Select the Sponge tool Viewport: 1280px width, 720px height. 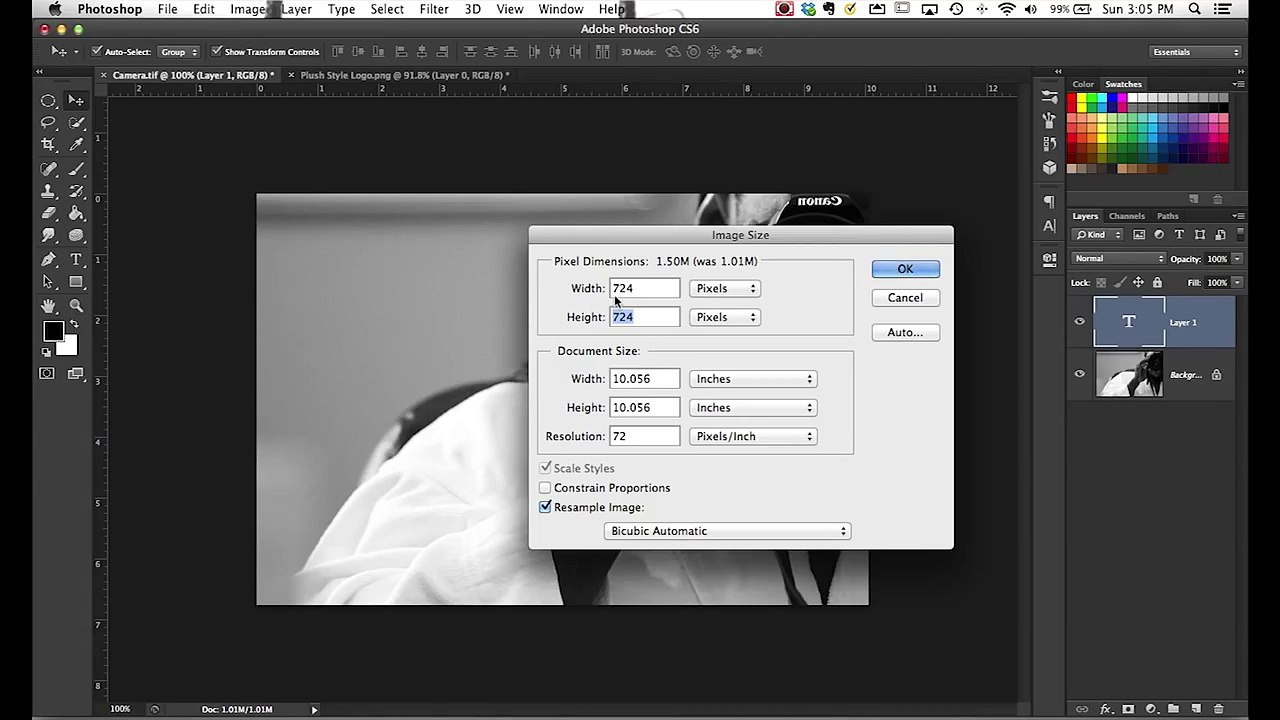tap(76, 235)
